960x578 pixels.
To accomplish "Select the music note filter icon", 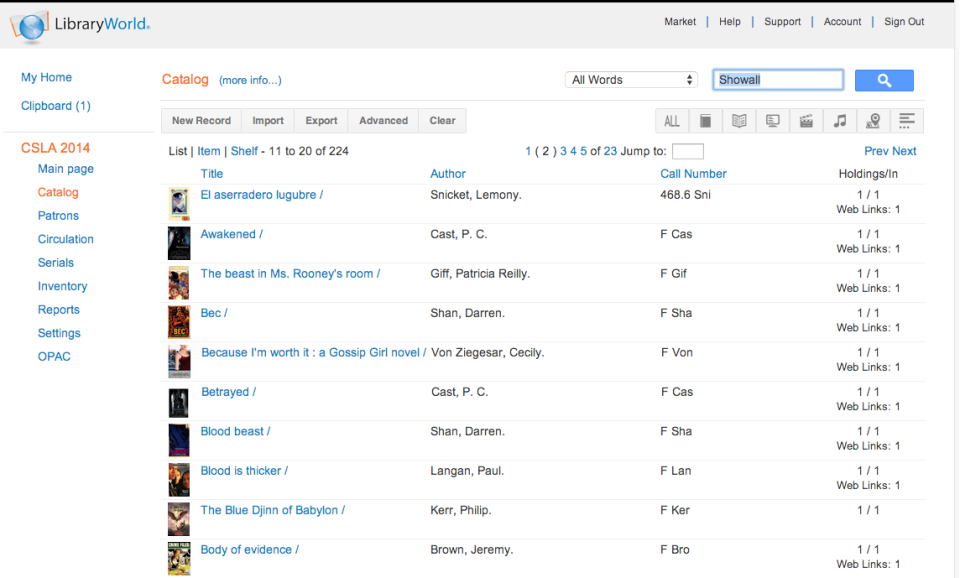I will pos(839,120).
